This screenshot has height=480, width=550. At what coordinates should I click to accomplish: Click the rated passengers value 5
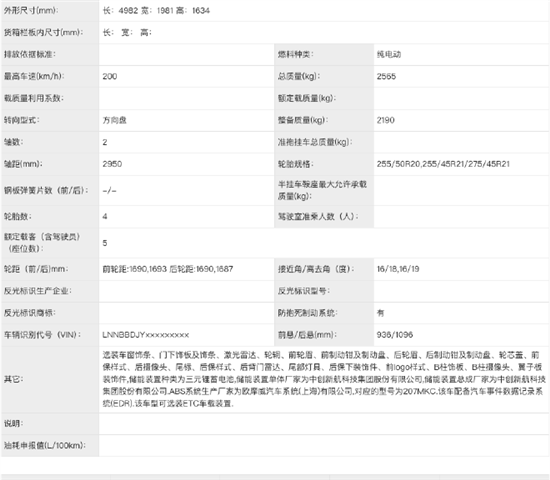[x=105, y=243]
